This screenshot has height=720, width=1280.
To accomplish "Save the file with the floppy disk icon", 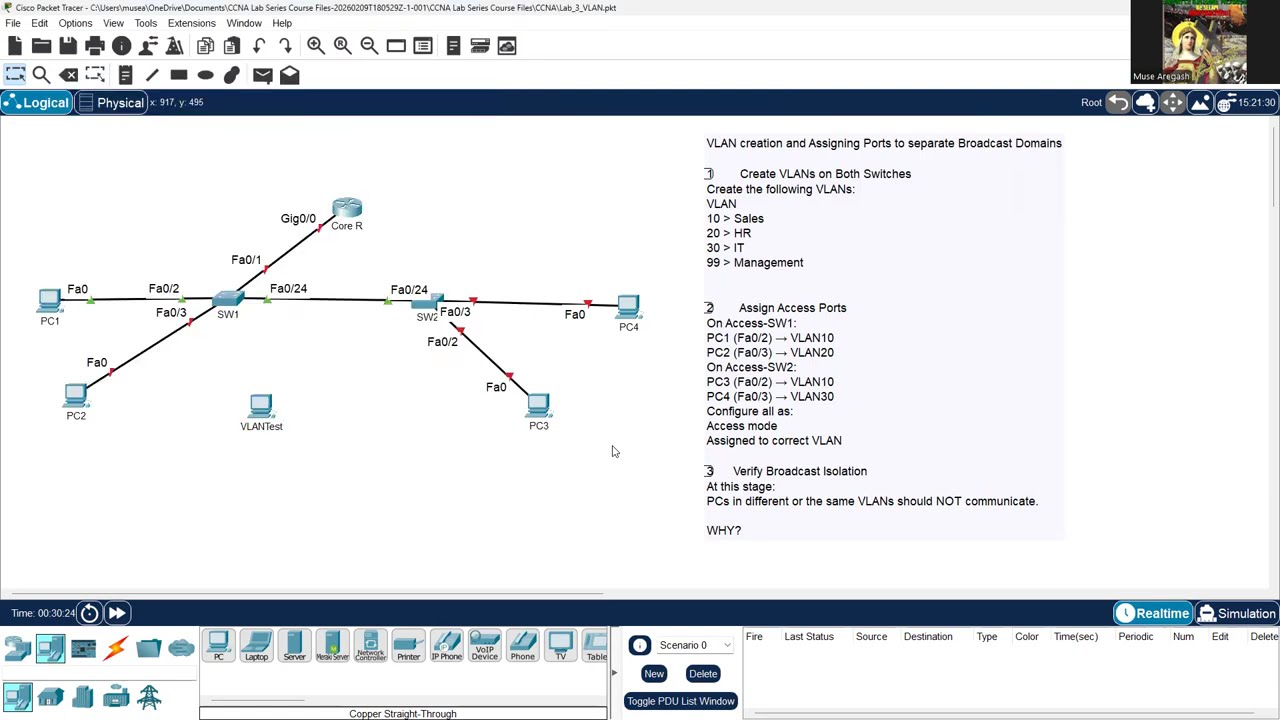I will [x=68, y=46].
